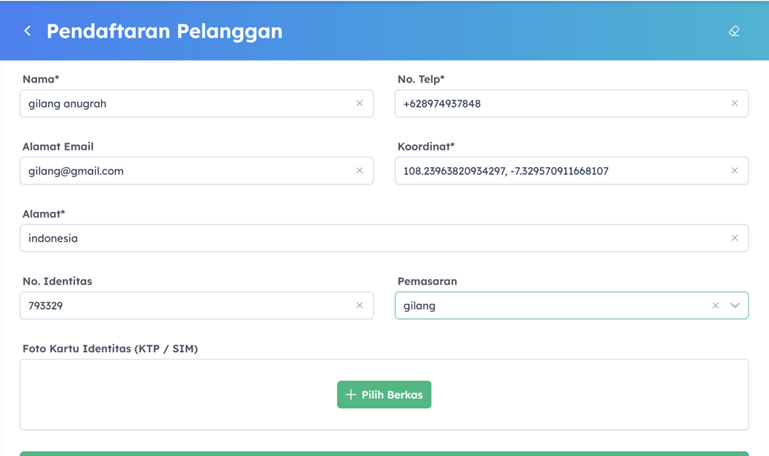Click the Pilih Berkas button
The height and width of the screenshot is (456, 769).
pos(384,395)
